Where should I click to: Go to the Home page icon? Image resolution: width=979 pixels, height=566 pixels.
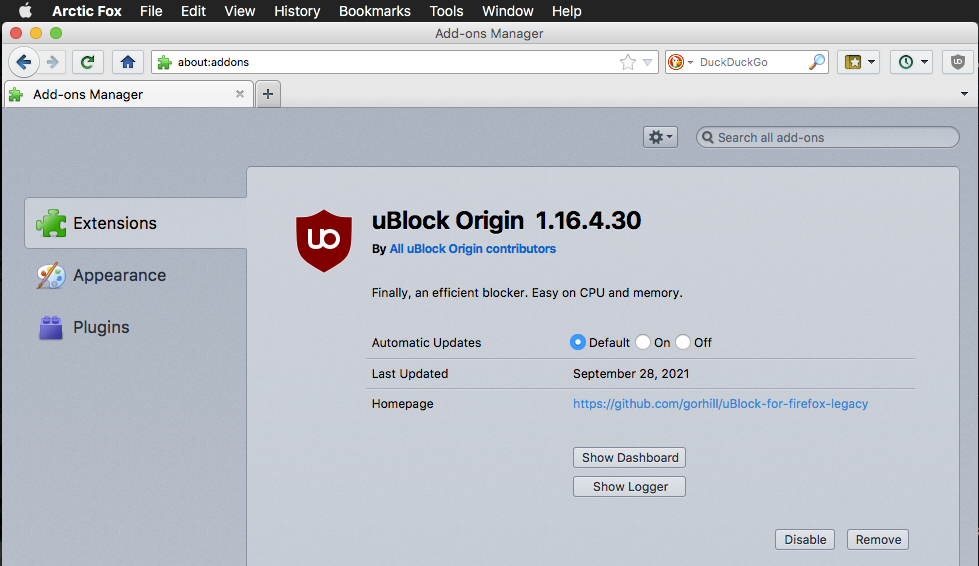click(128, 62)
